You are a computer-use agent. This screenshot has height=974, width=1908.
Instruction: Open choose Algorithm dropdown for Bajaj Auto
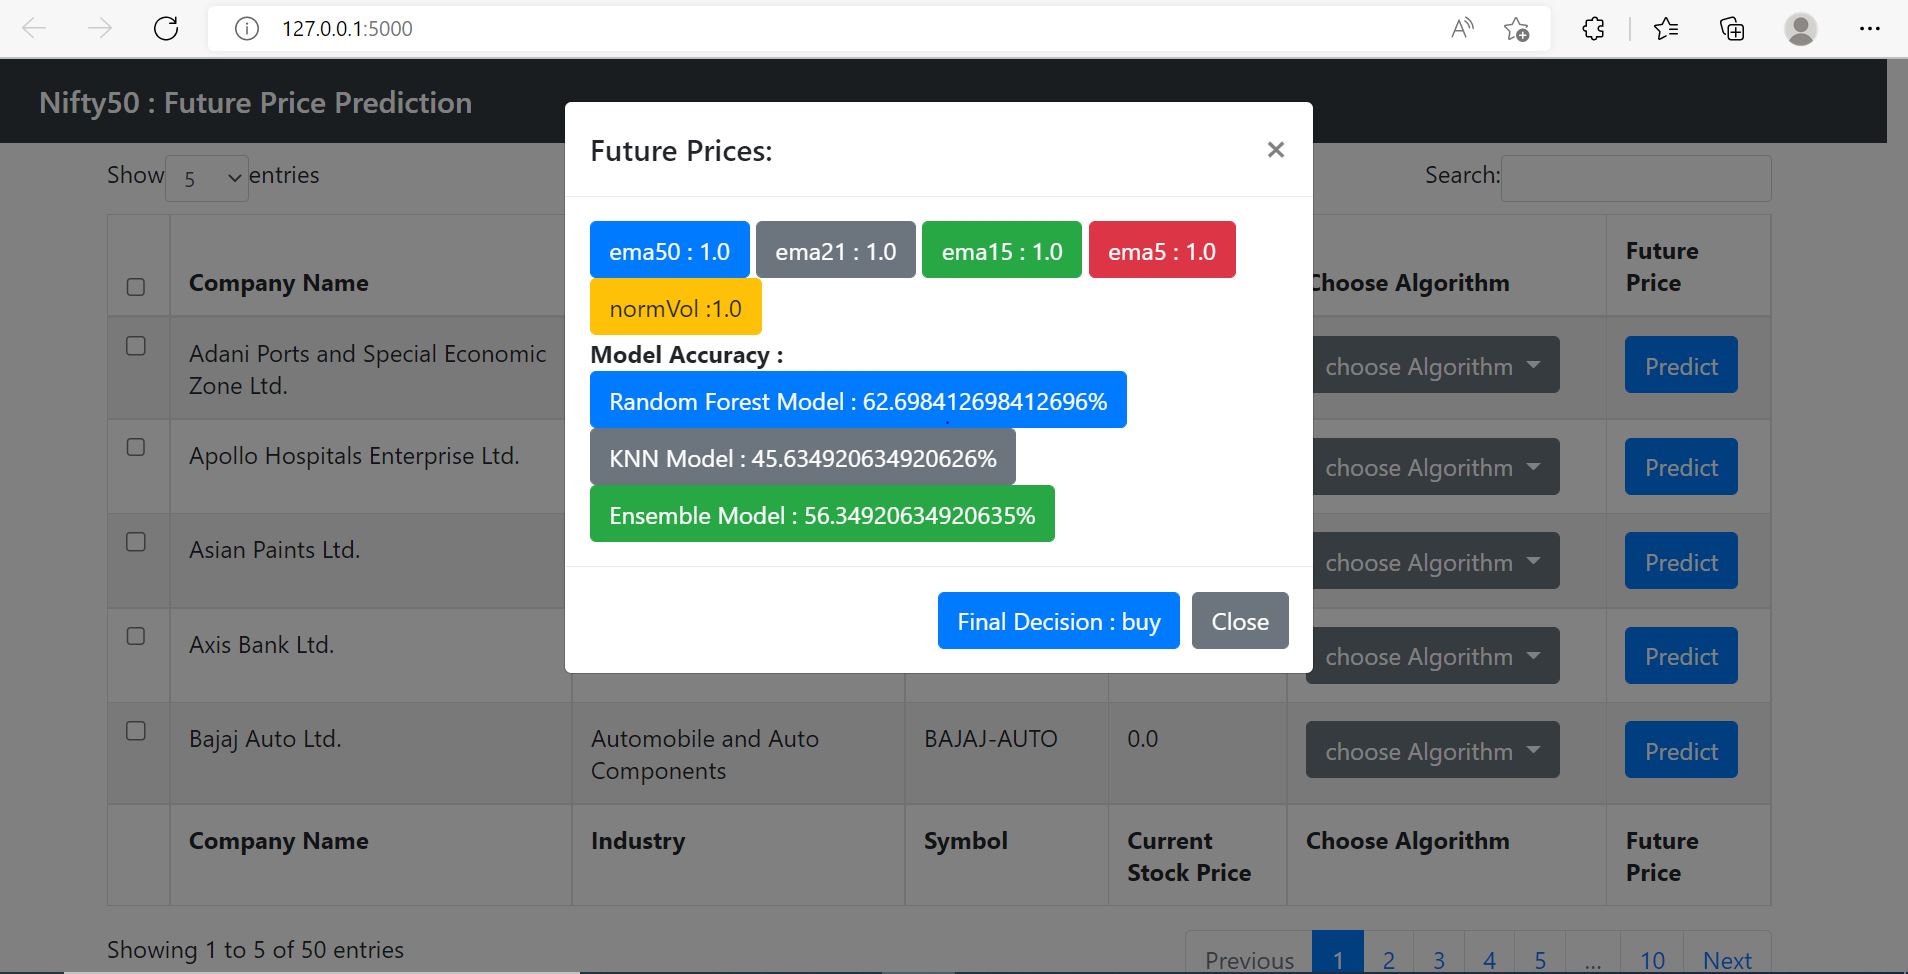1432,750
